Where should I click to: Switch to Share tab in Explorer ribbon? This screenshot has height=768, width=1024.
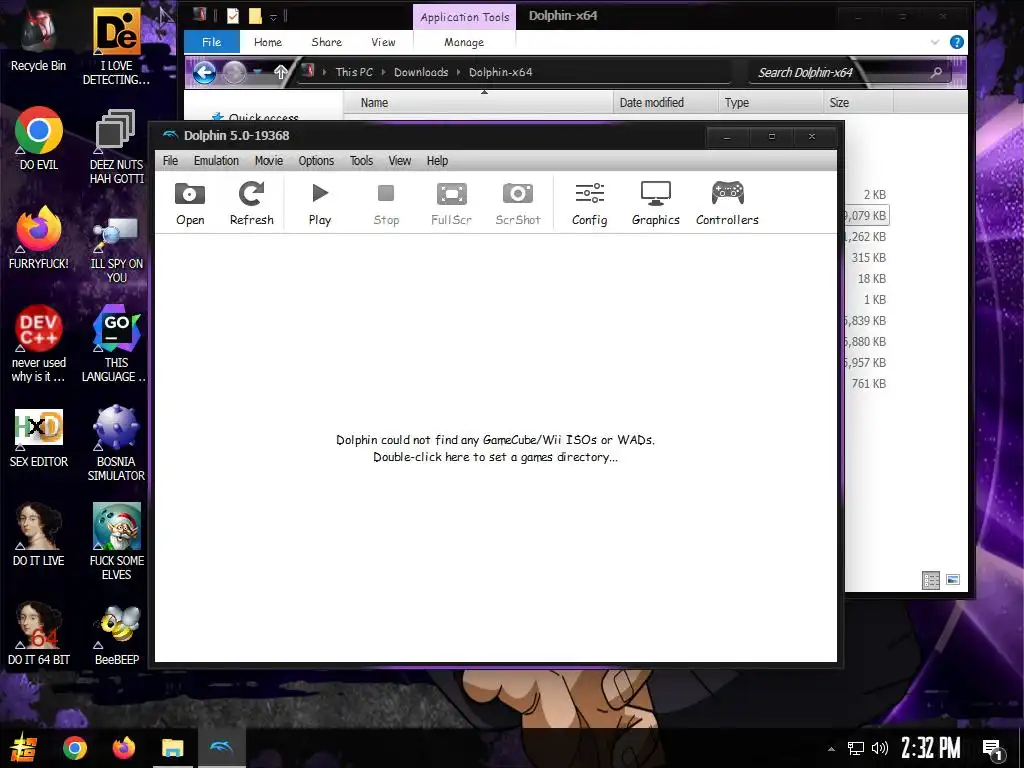click(327, 42)
